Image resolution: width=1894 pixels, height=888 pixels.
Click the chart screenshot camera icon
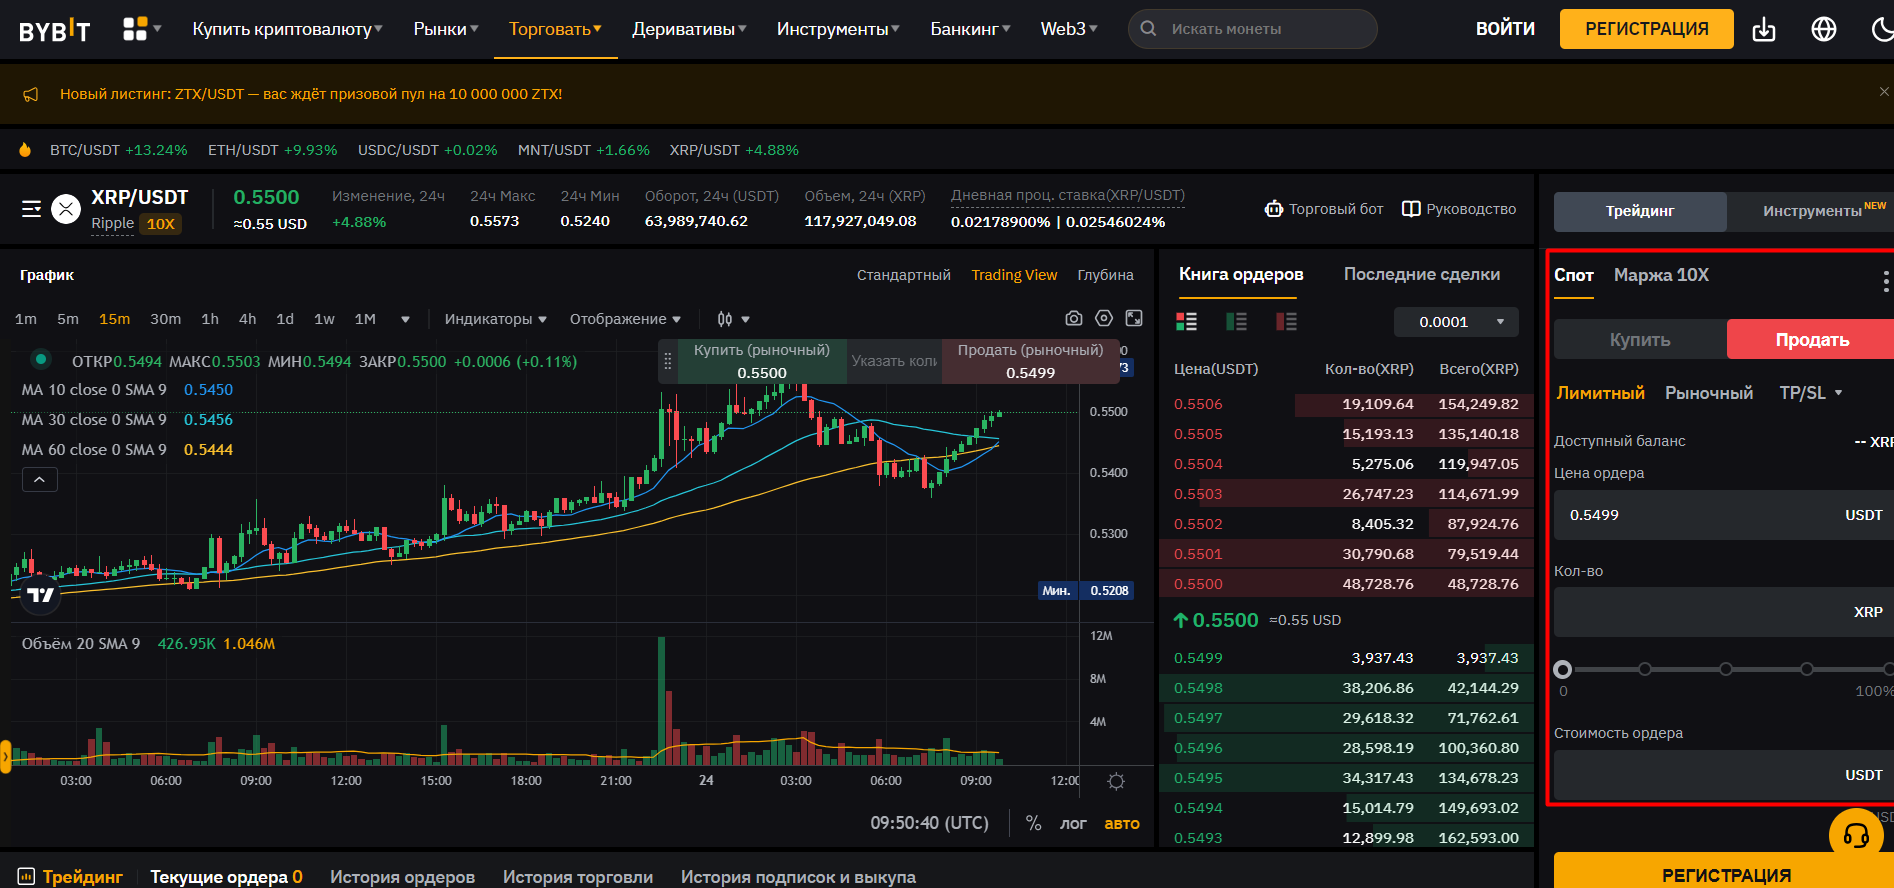1073,318
